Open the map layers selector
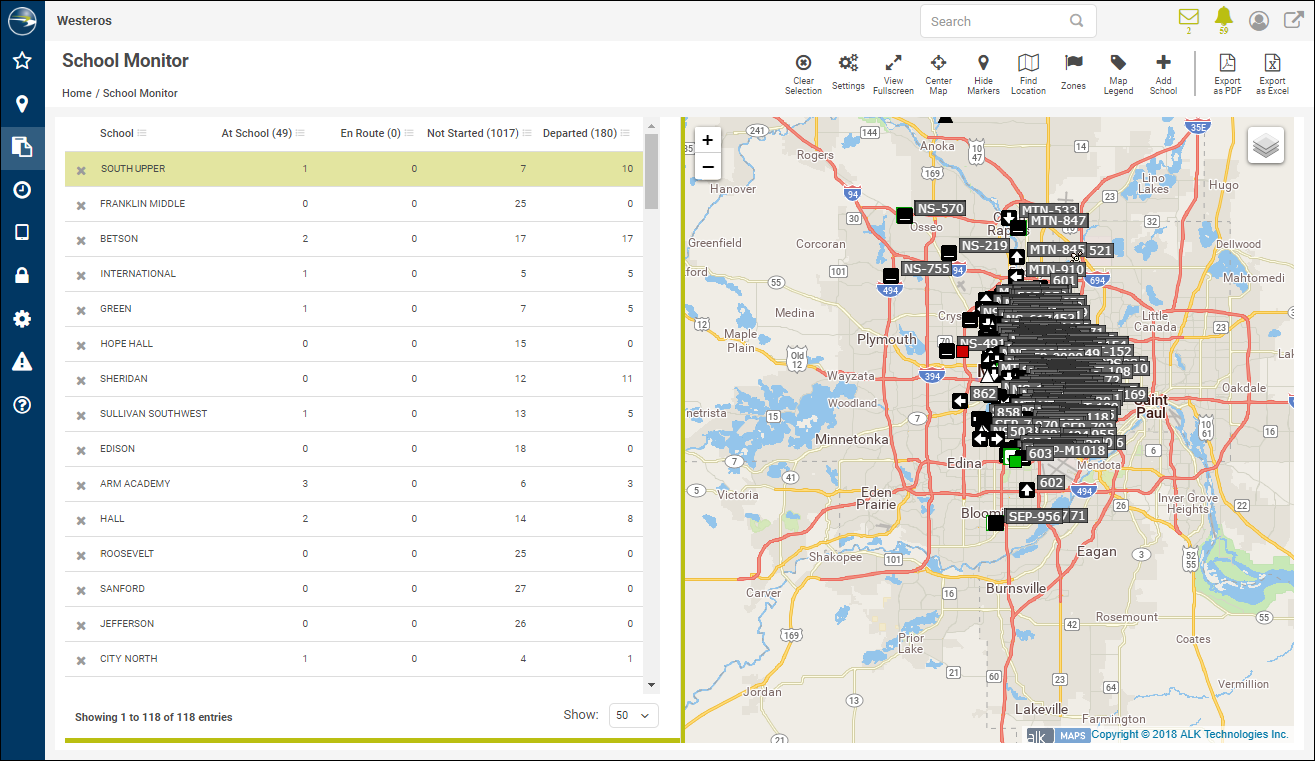This screenshot has height=761, width=1315. 1266,146
